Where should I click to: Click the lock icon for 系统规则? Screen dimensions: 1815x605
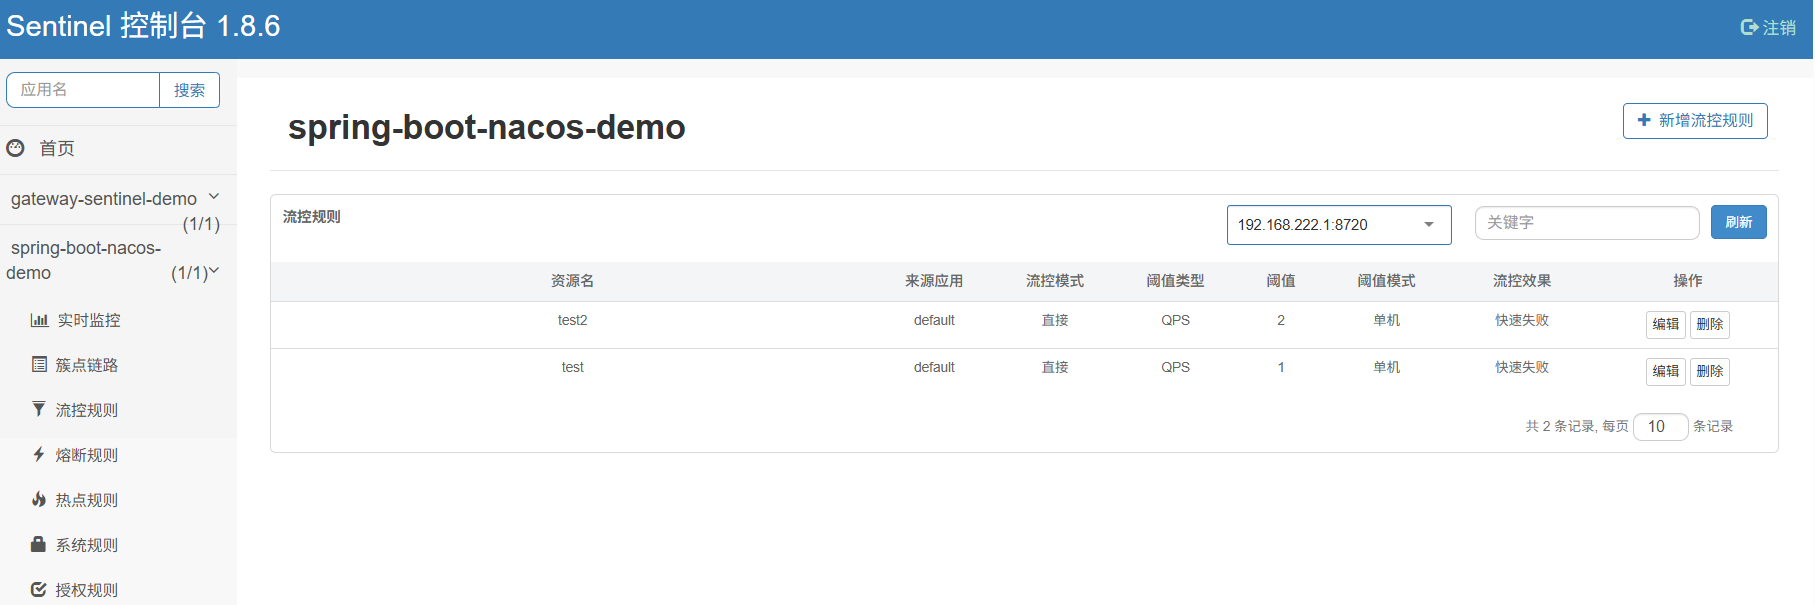[38, 544]
